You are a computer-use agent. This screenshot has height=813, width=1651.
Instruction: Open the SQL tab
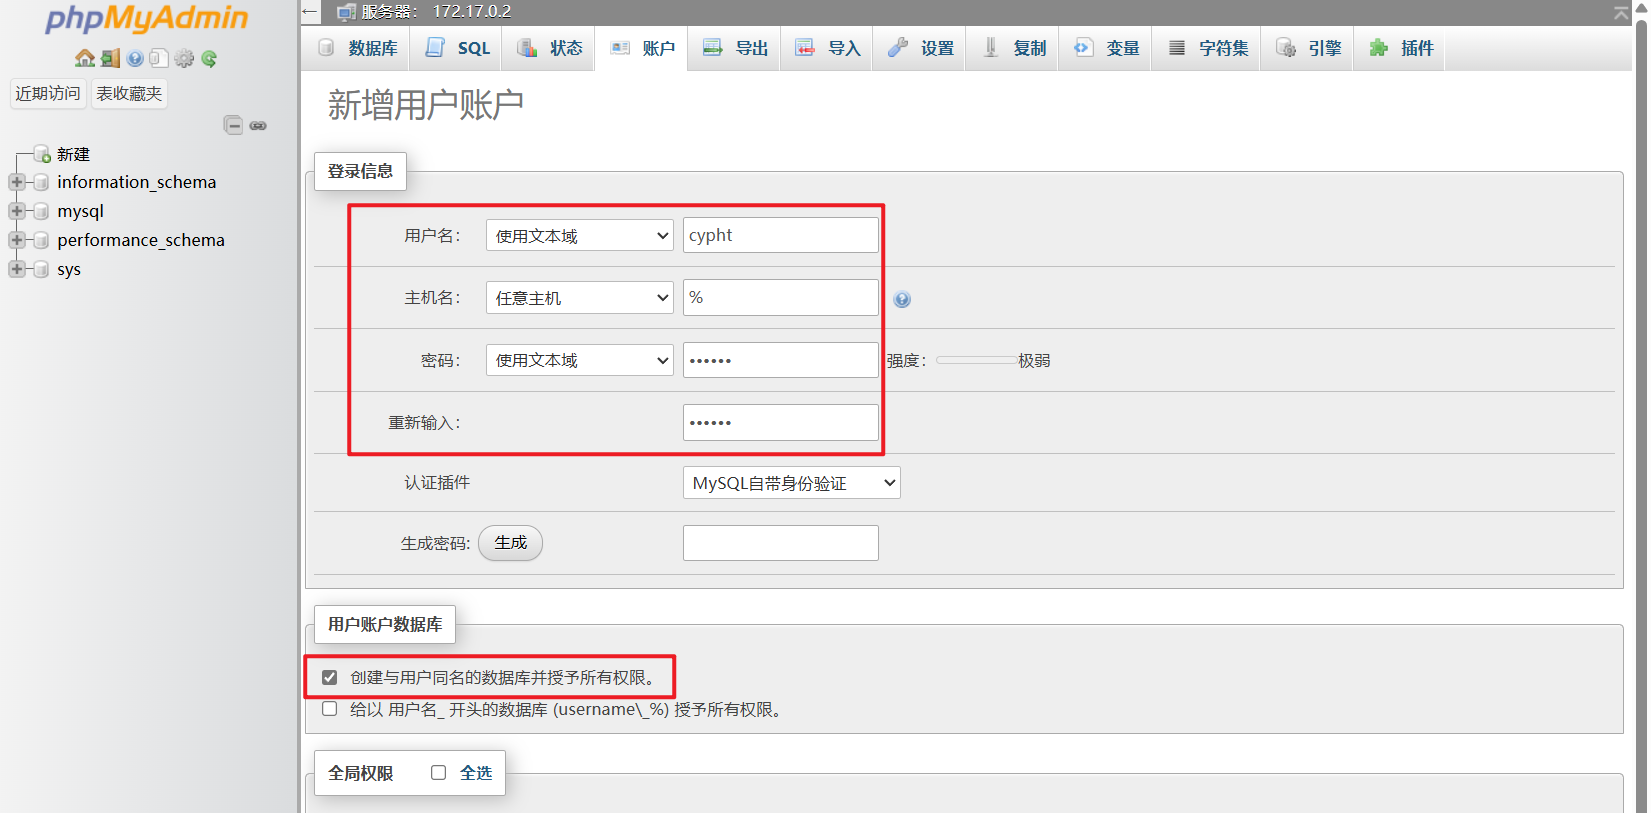tap(457, 48)
